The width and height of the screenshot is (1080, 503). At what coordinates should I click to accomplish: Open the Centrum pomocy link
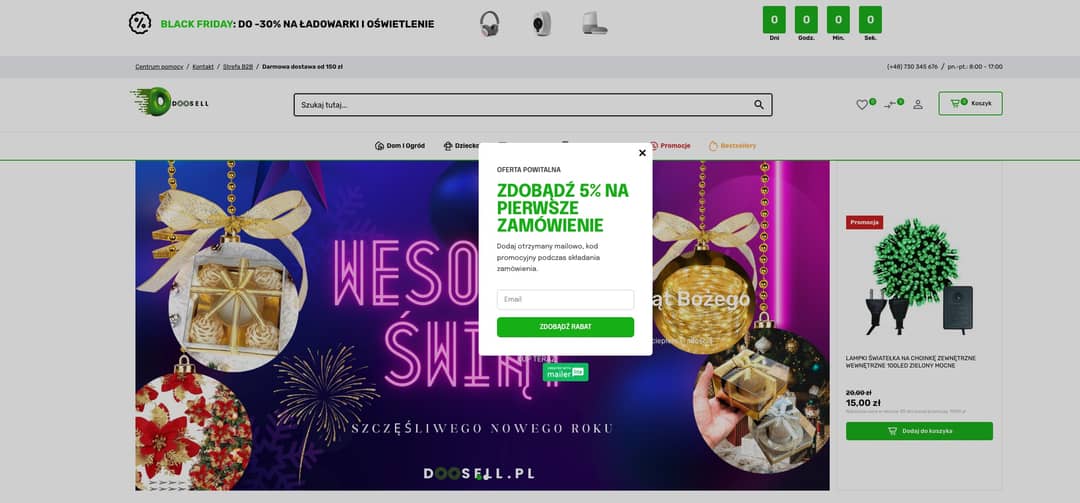pos(159,67)
